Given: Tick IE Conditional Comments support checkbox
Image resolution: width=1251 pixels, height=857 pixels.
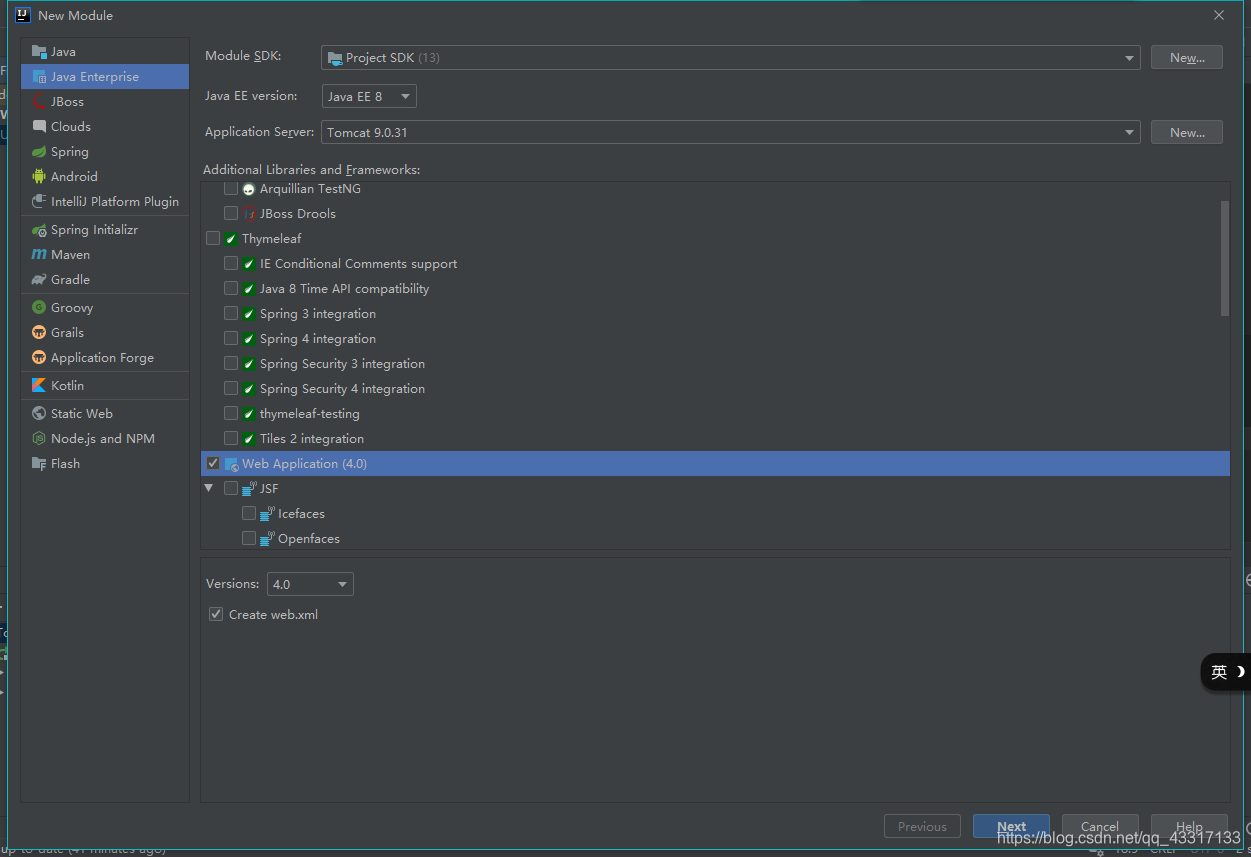Looking at the screenshot, I should click(x=231, y=264).
